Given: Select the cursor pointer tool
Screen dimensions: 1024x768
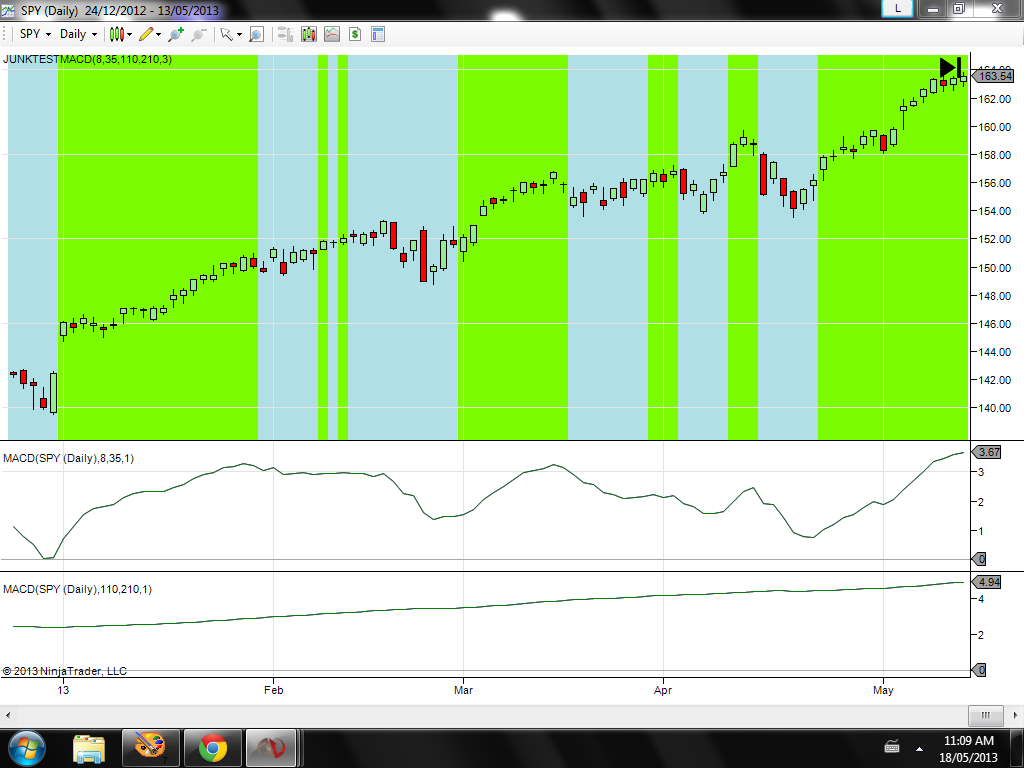Looking at the screenshot, I should 227,34.
